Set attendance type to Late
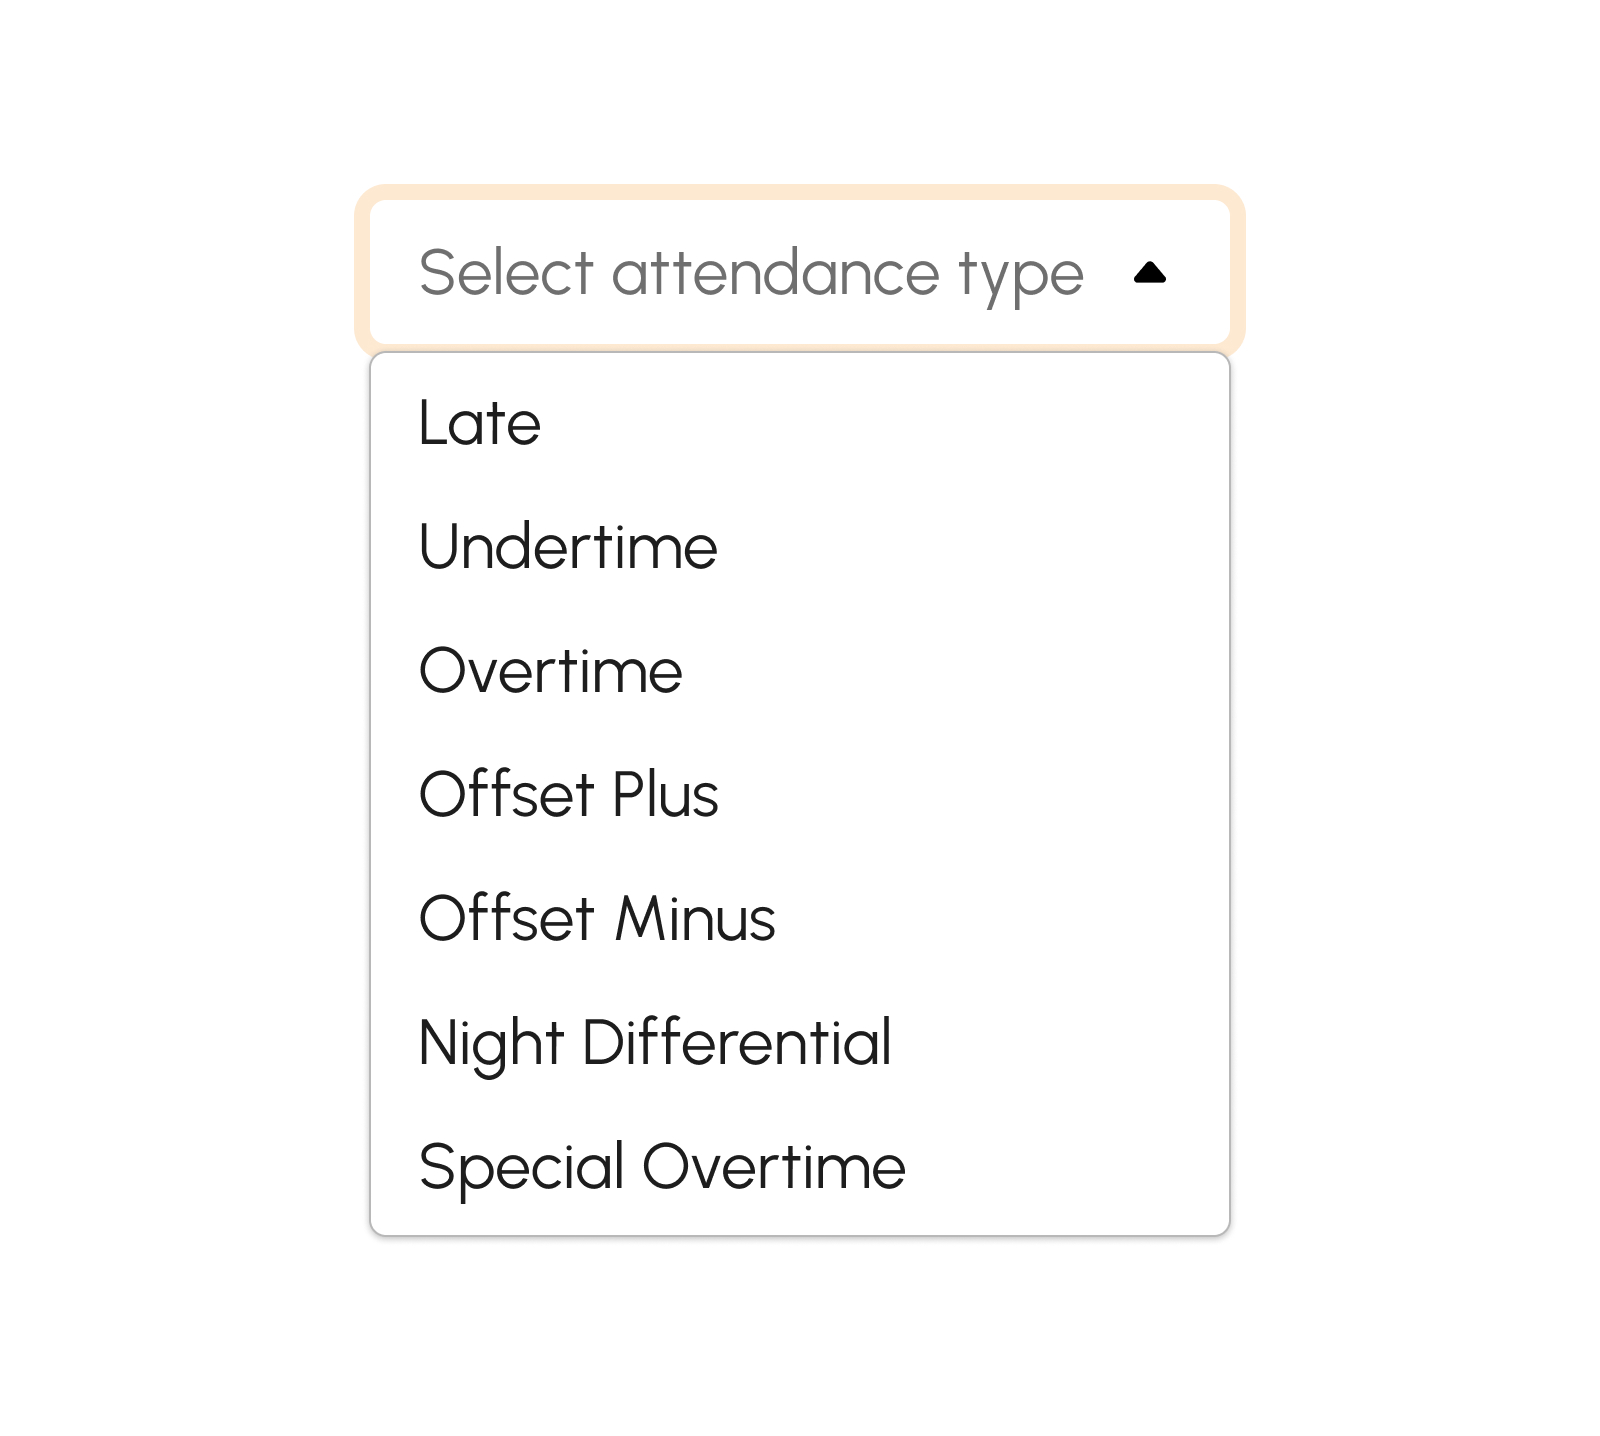The width and height of the screenshot is (1600, 1436). [480, 423]
